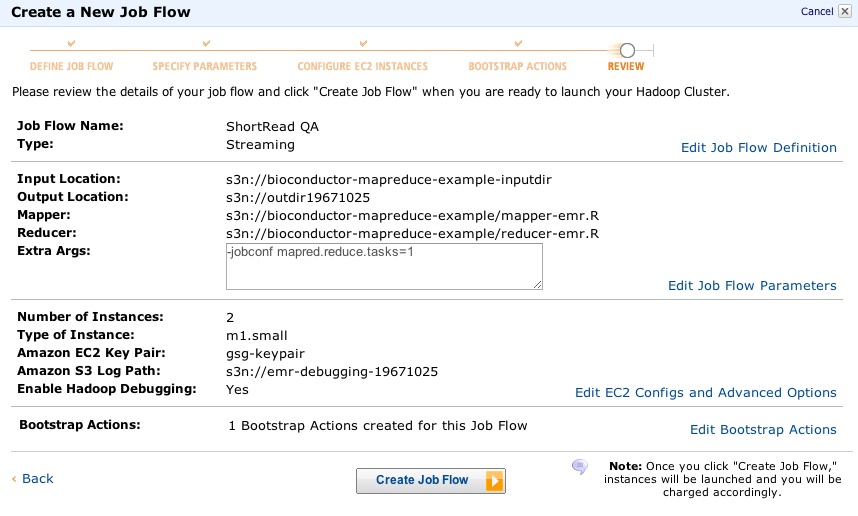Image resolution: width=858 pixels, height=516 pixels.
Task: Click the checkmark above Bootstrap Actions
Action: click(518, 44)
